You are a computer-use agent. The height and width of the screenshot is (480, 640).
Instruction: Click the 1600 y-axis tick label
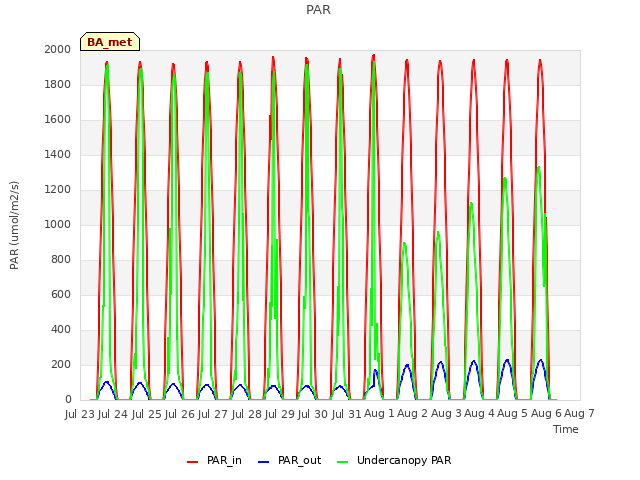(58, 120)
